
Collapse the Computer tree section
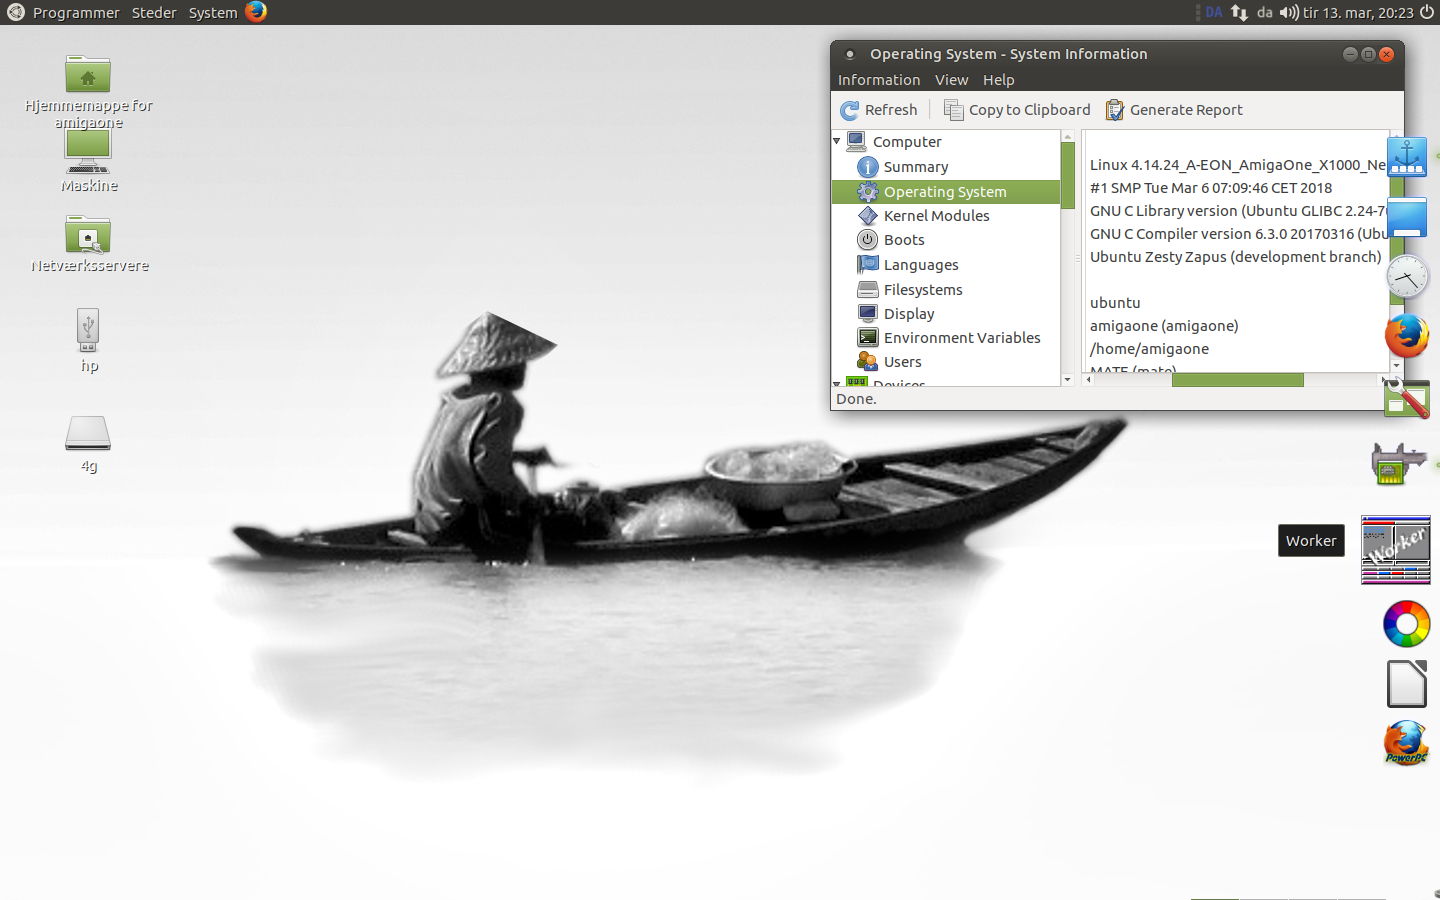[837, 142]
